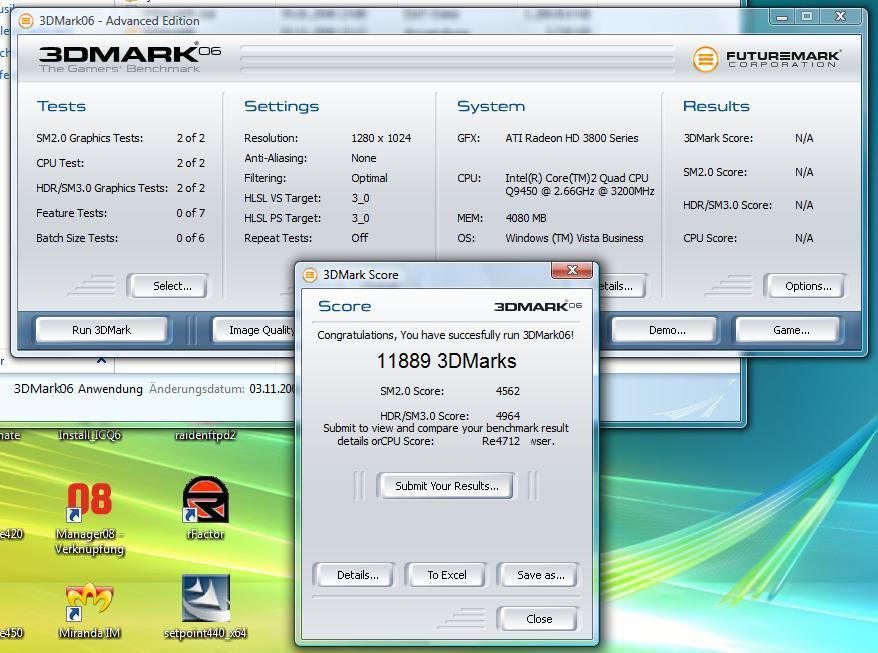Open setpoint440_x64 installer icon
878x653 pixels.
coord(206,598)
